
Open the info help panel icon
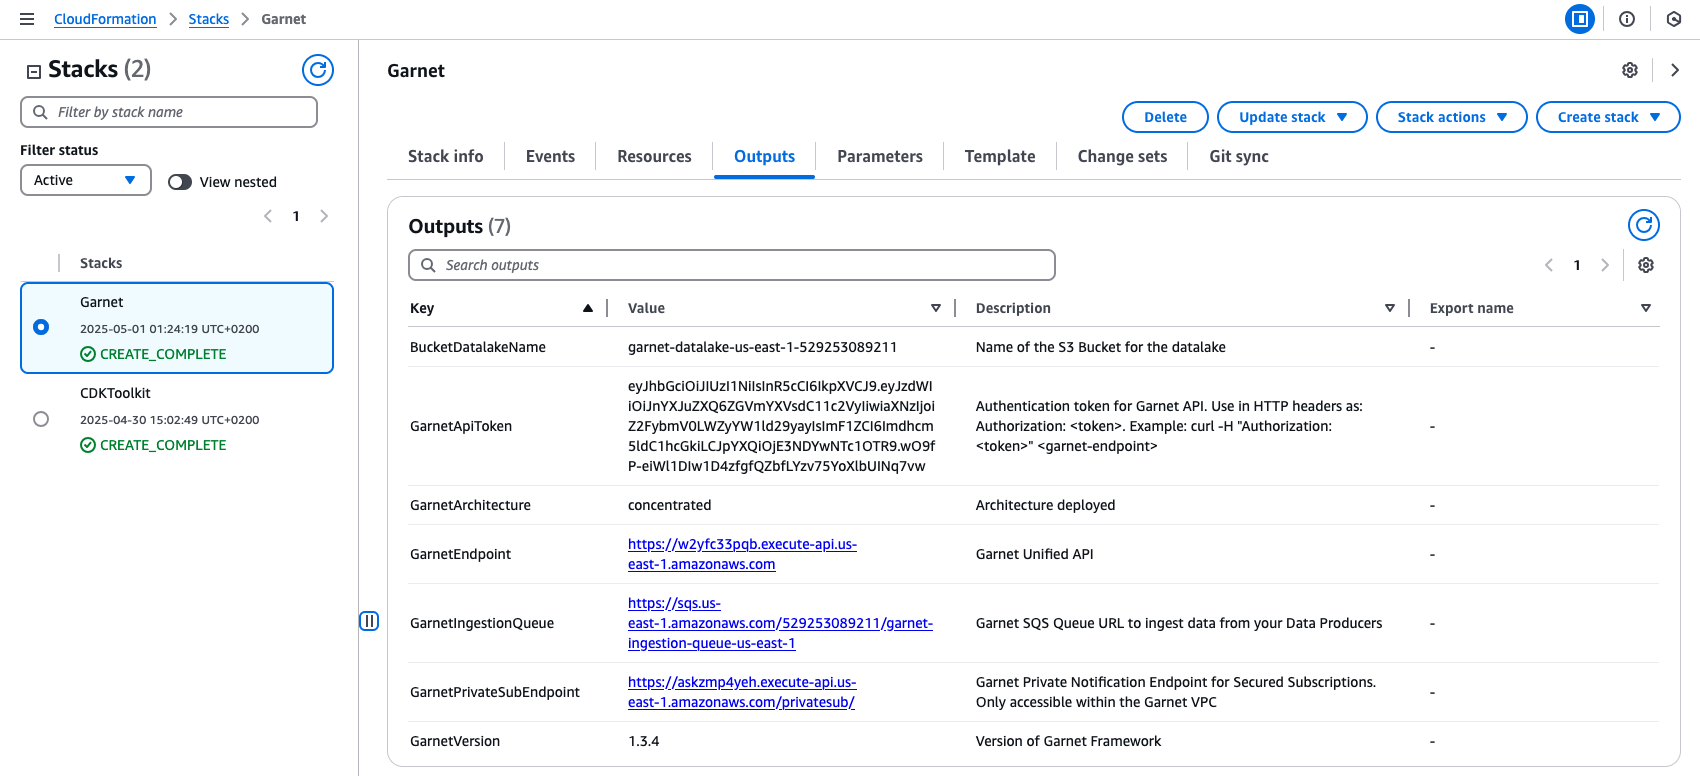point(1627,19)
